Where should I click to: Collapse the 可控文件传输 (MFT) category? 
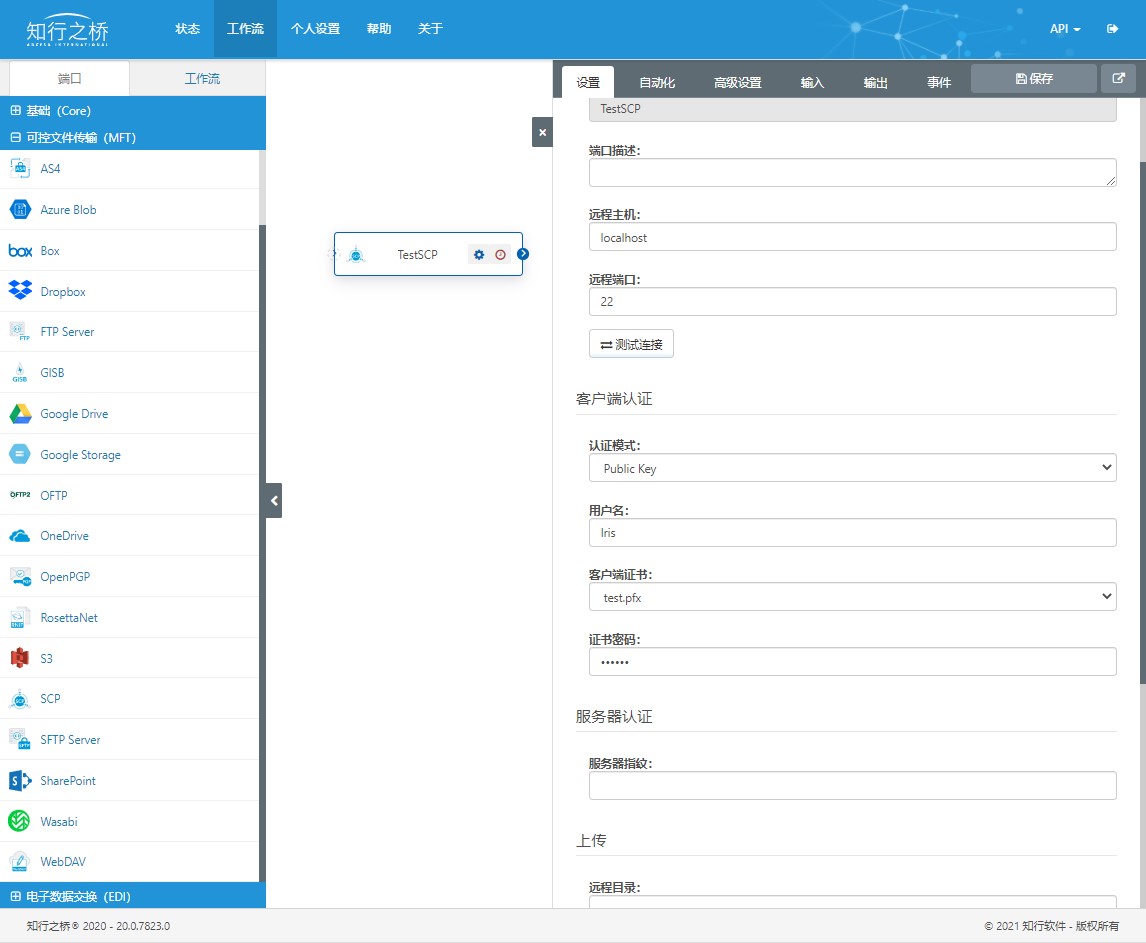133,137
